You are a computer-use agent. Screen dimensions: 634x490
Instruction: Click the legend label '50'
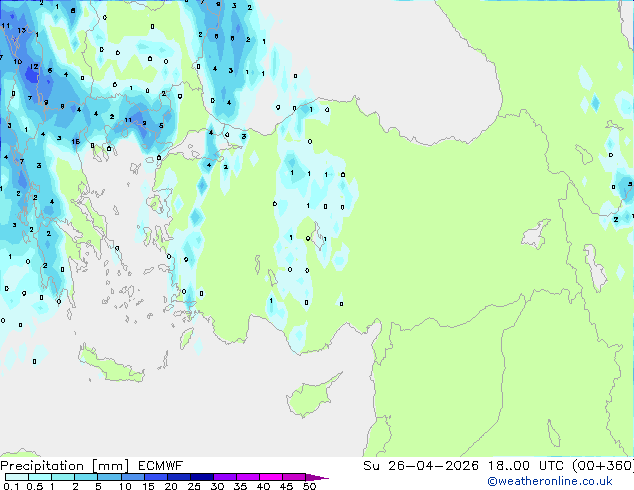[x=309, y=486]
